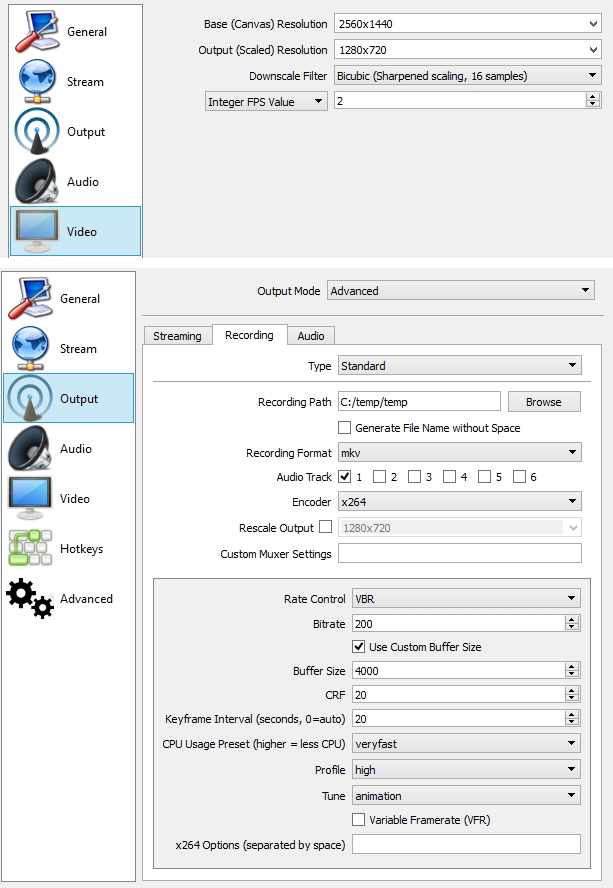The width and height of the screenshot is (613, 888).
Task: Enable Audio Track 3 checkbox
Action: point(415,476)
